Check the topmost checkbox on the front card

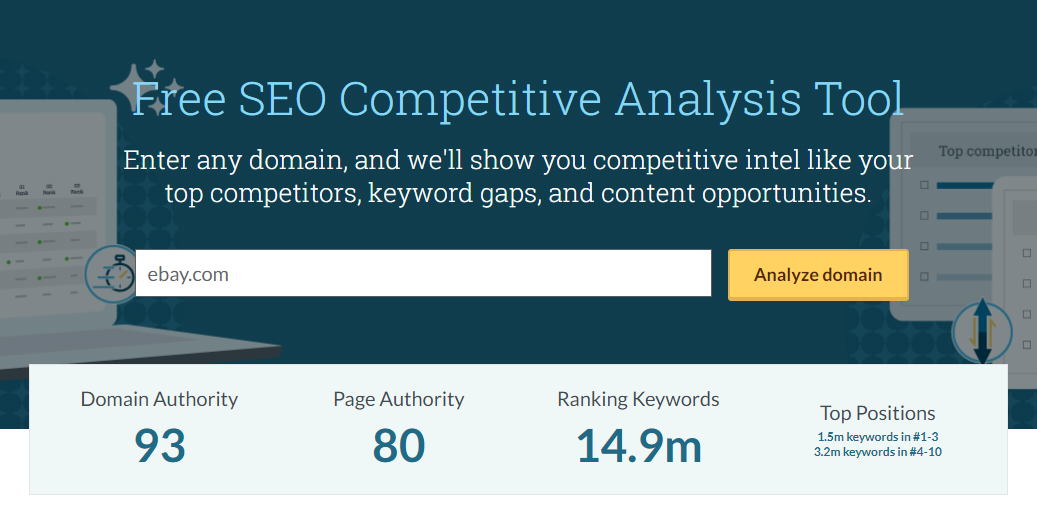(1027, 254)
